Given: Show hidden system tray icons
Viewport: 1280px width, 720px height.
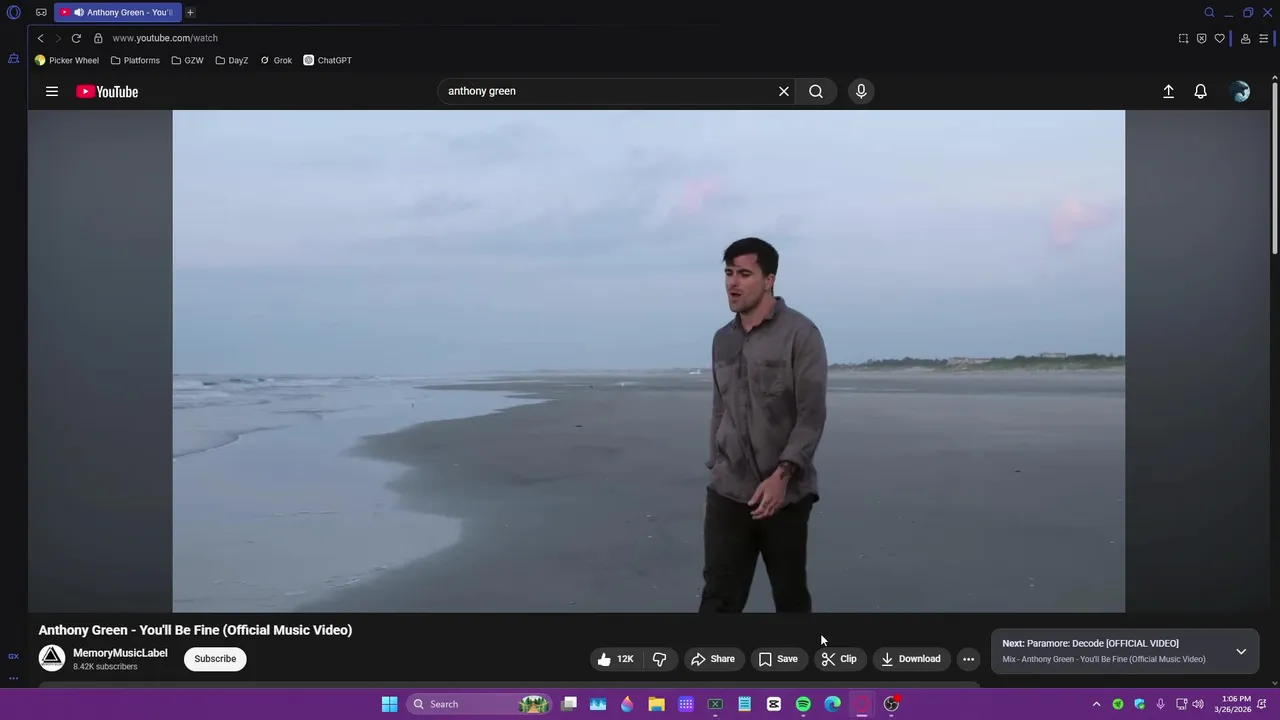Looking at the screenshot, I should 1096,704.
